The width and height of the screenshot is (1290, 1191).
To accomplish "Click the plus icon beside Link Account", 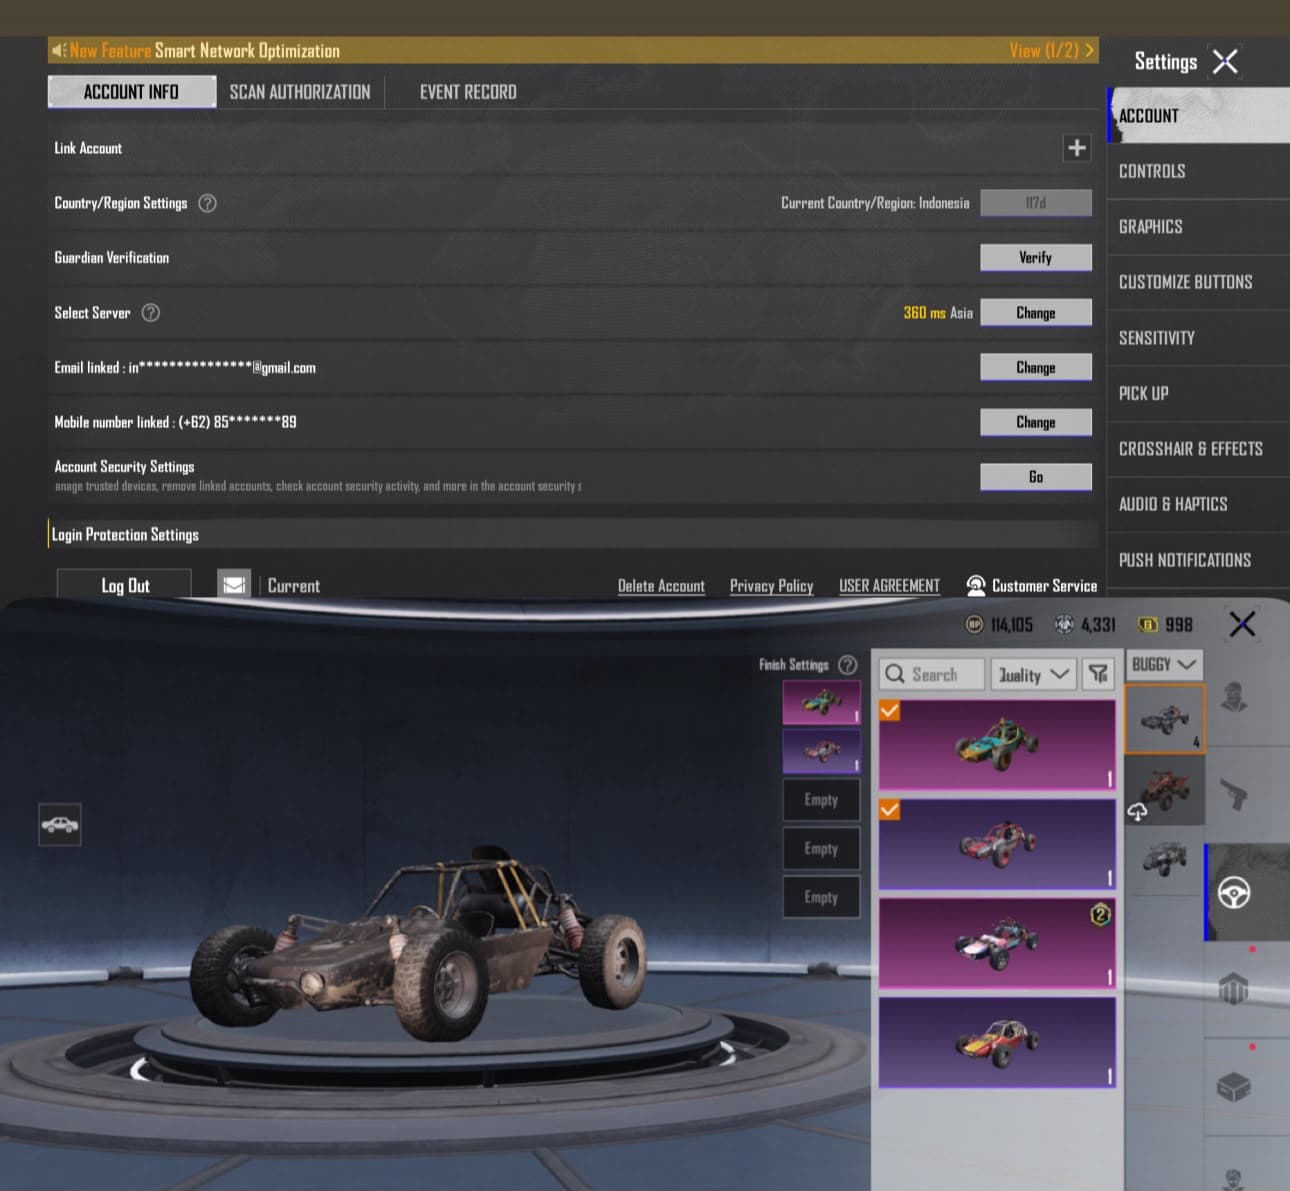I will pos(1076,148).
